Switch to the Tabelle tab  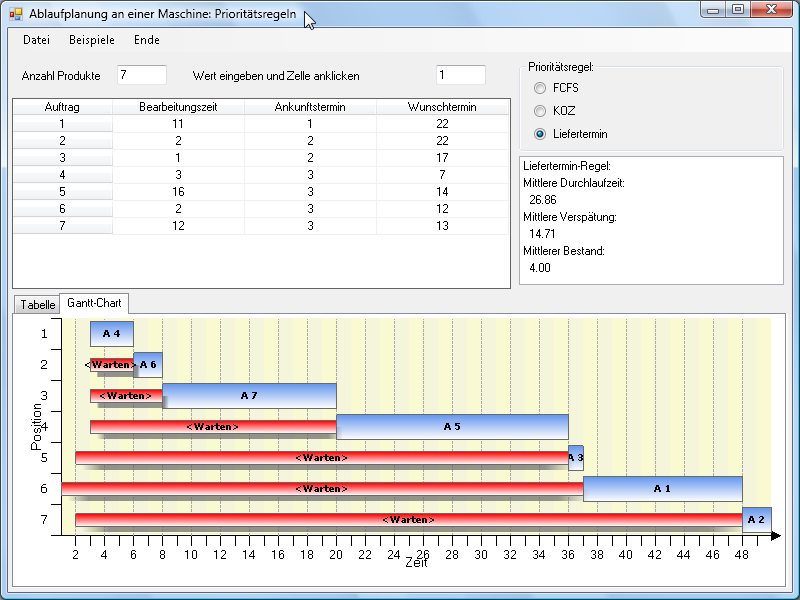38,304
